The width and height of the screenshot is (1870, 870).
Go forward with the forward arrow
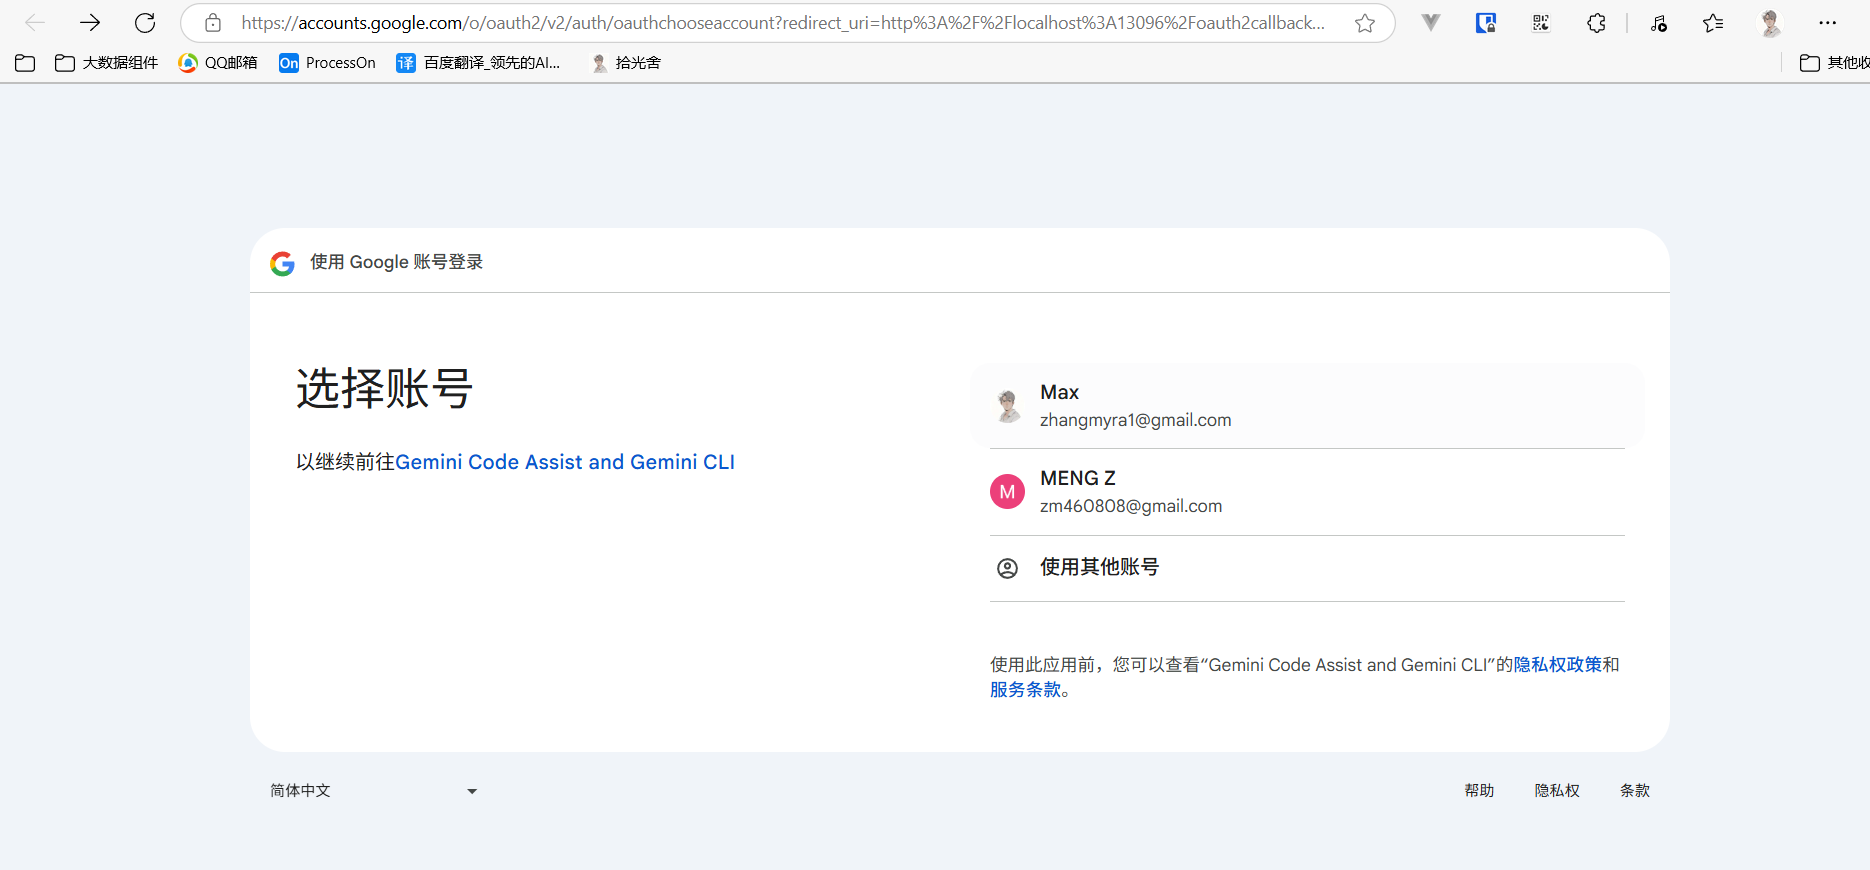click(90, 23)
